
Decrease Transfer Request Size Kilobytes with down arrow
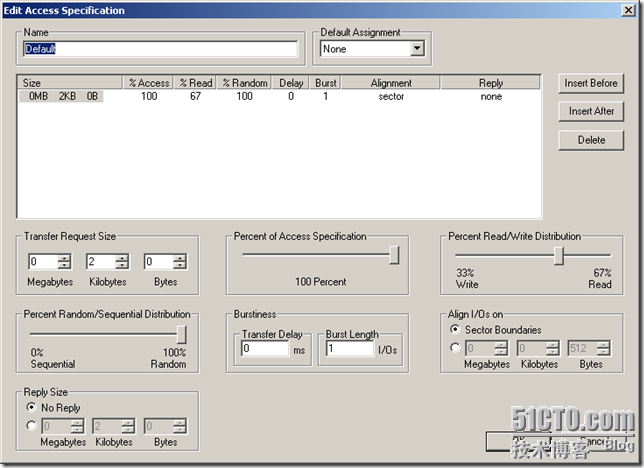(122, 265)
